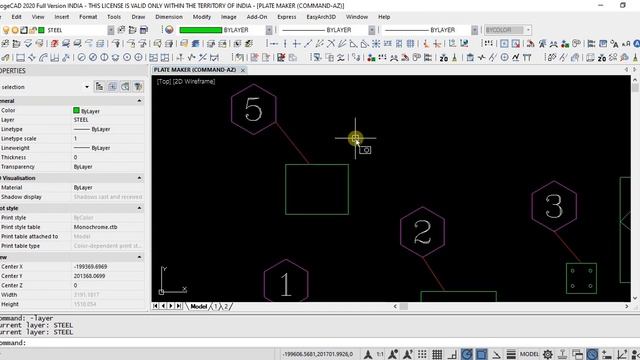Go to next layout tab button
The width and height of the screenshot is (640, 360).
[x=171, y=306]
